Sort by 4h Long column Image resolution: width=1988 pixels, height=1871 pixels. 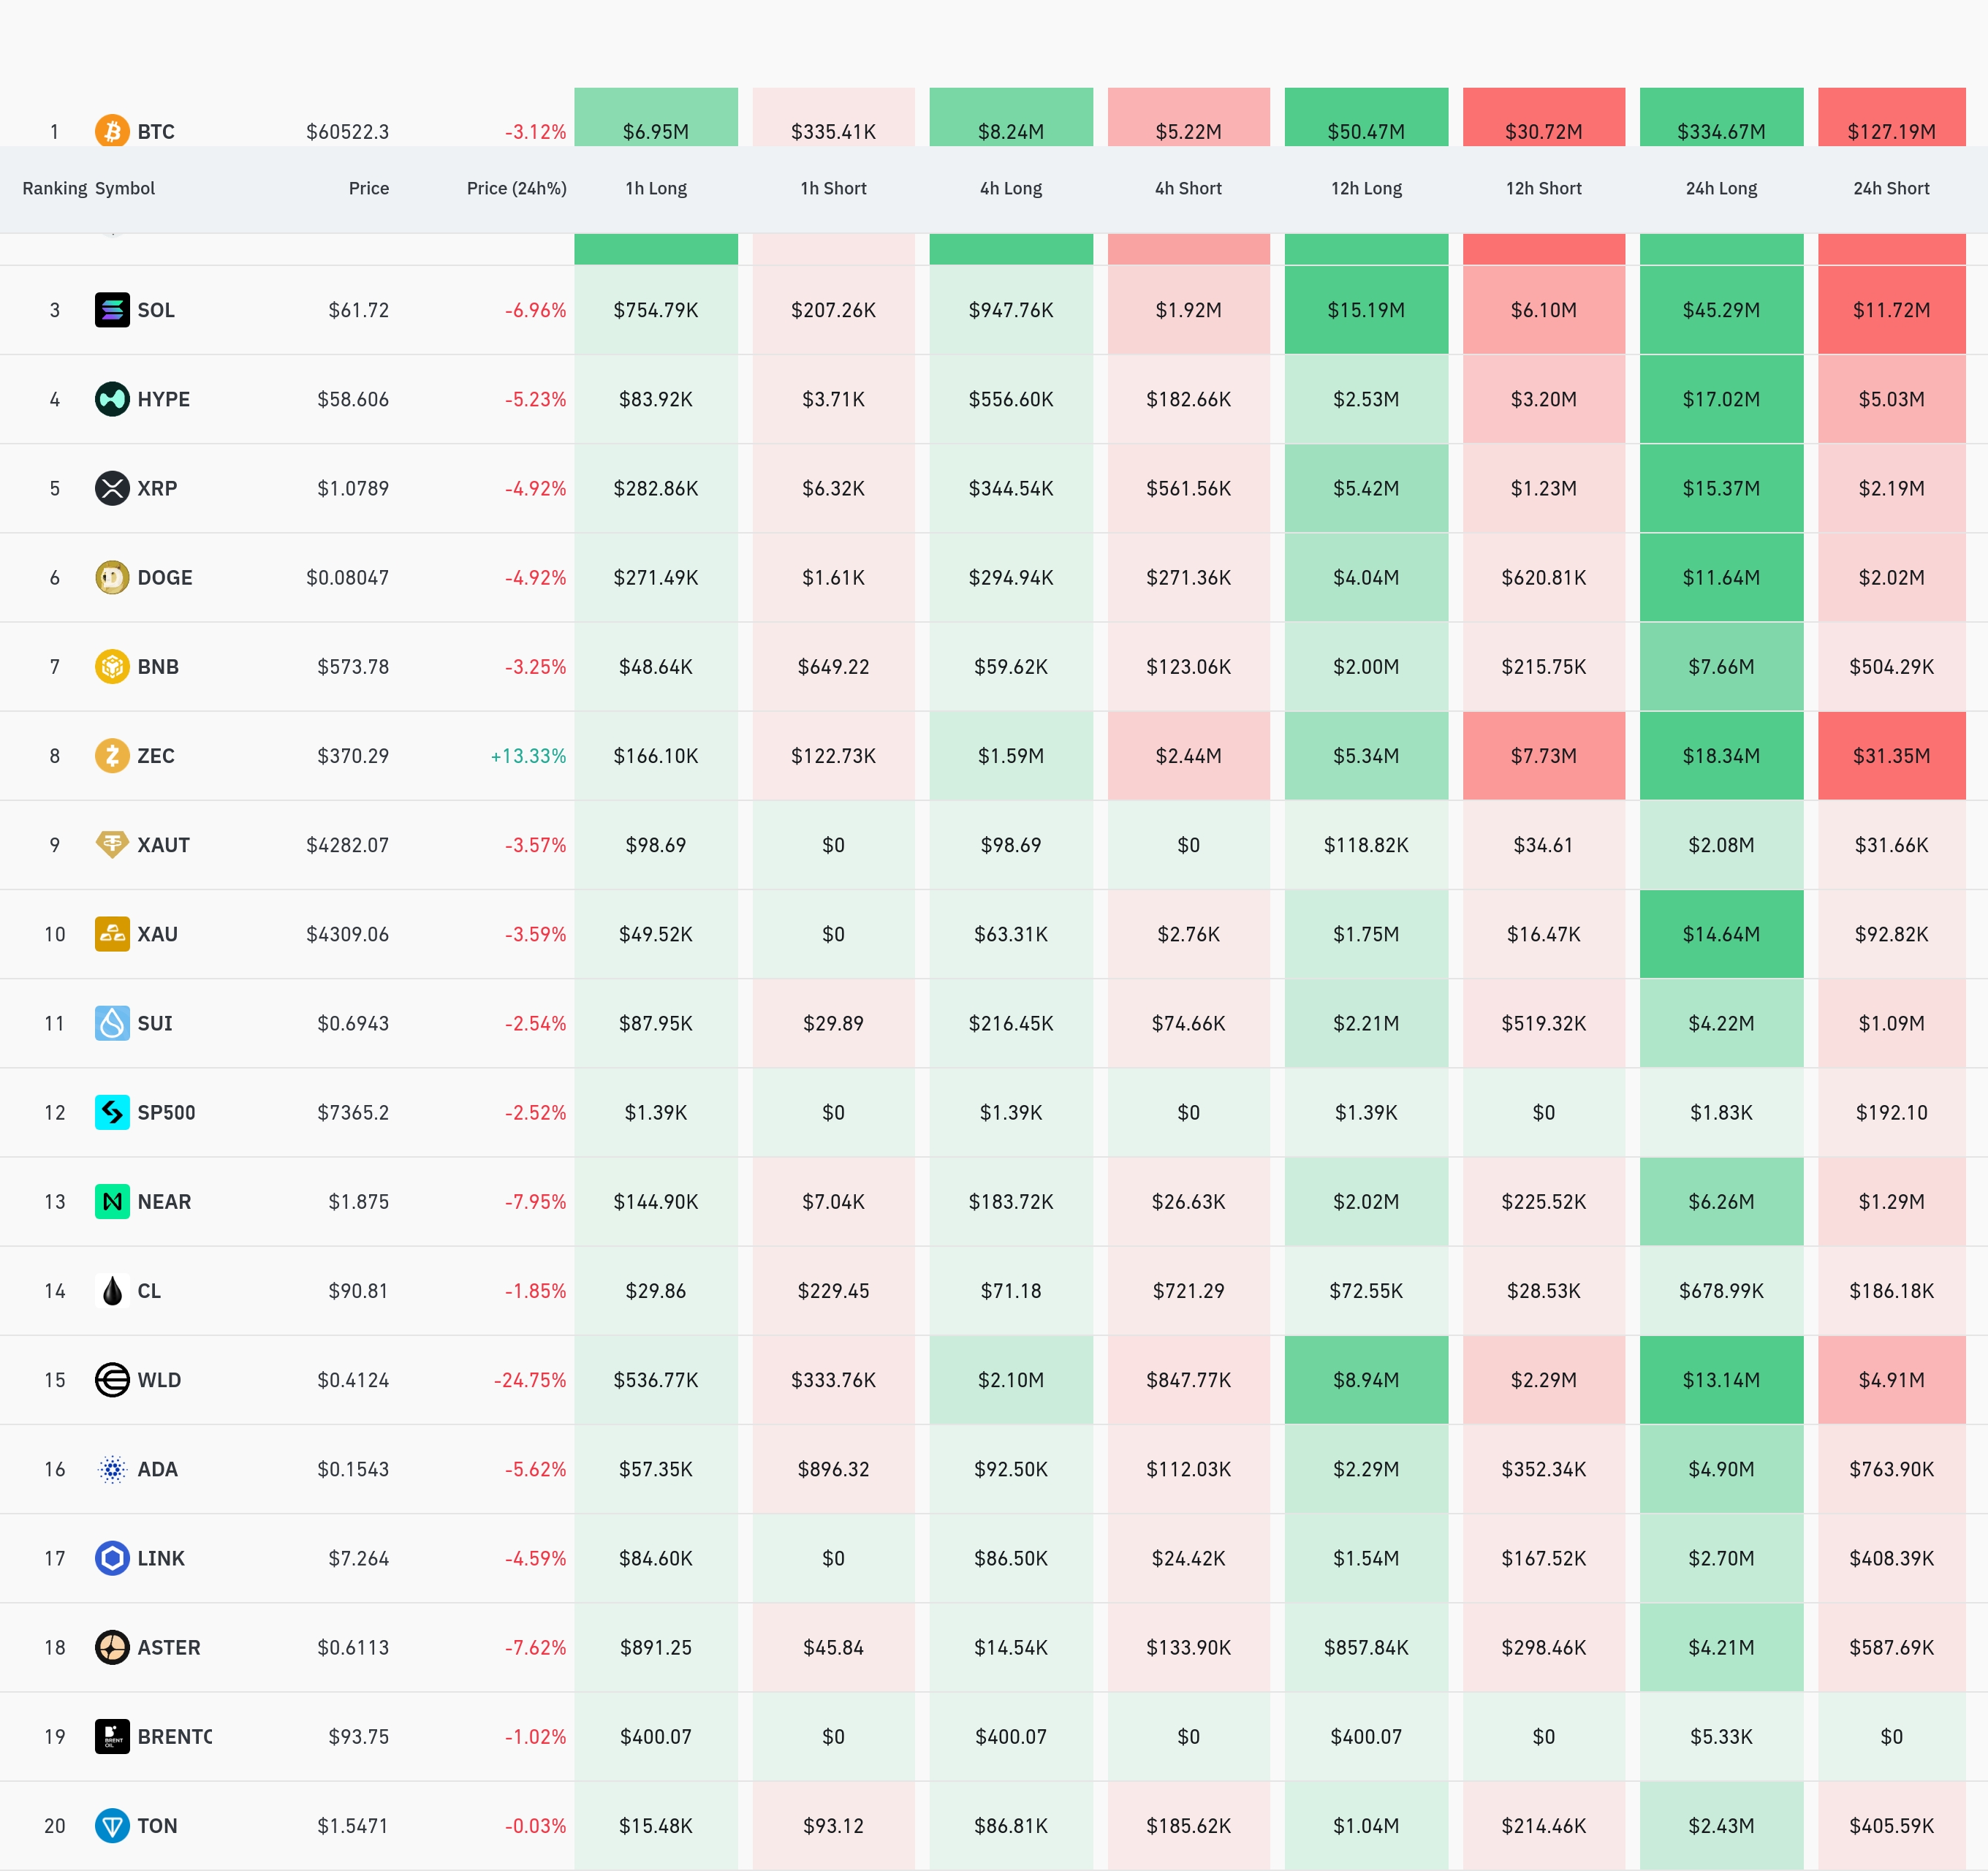click(1011, 188)
